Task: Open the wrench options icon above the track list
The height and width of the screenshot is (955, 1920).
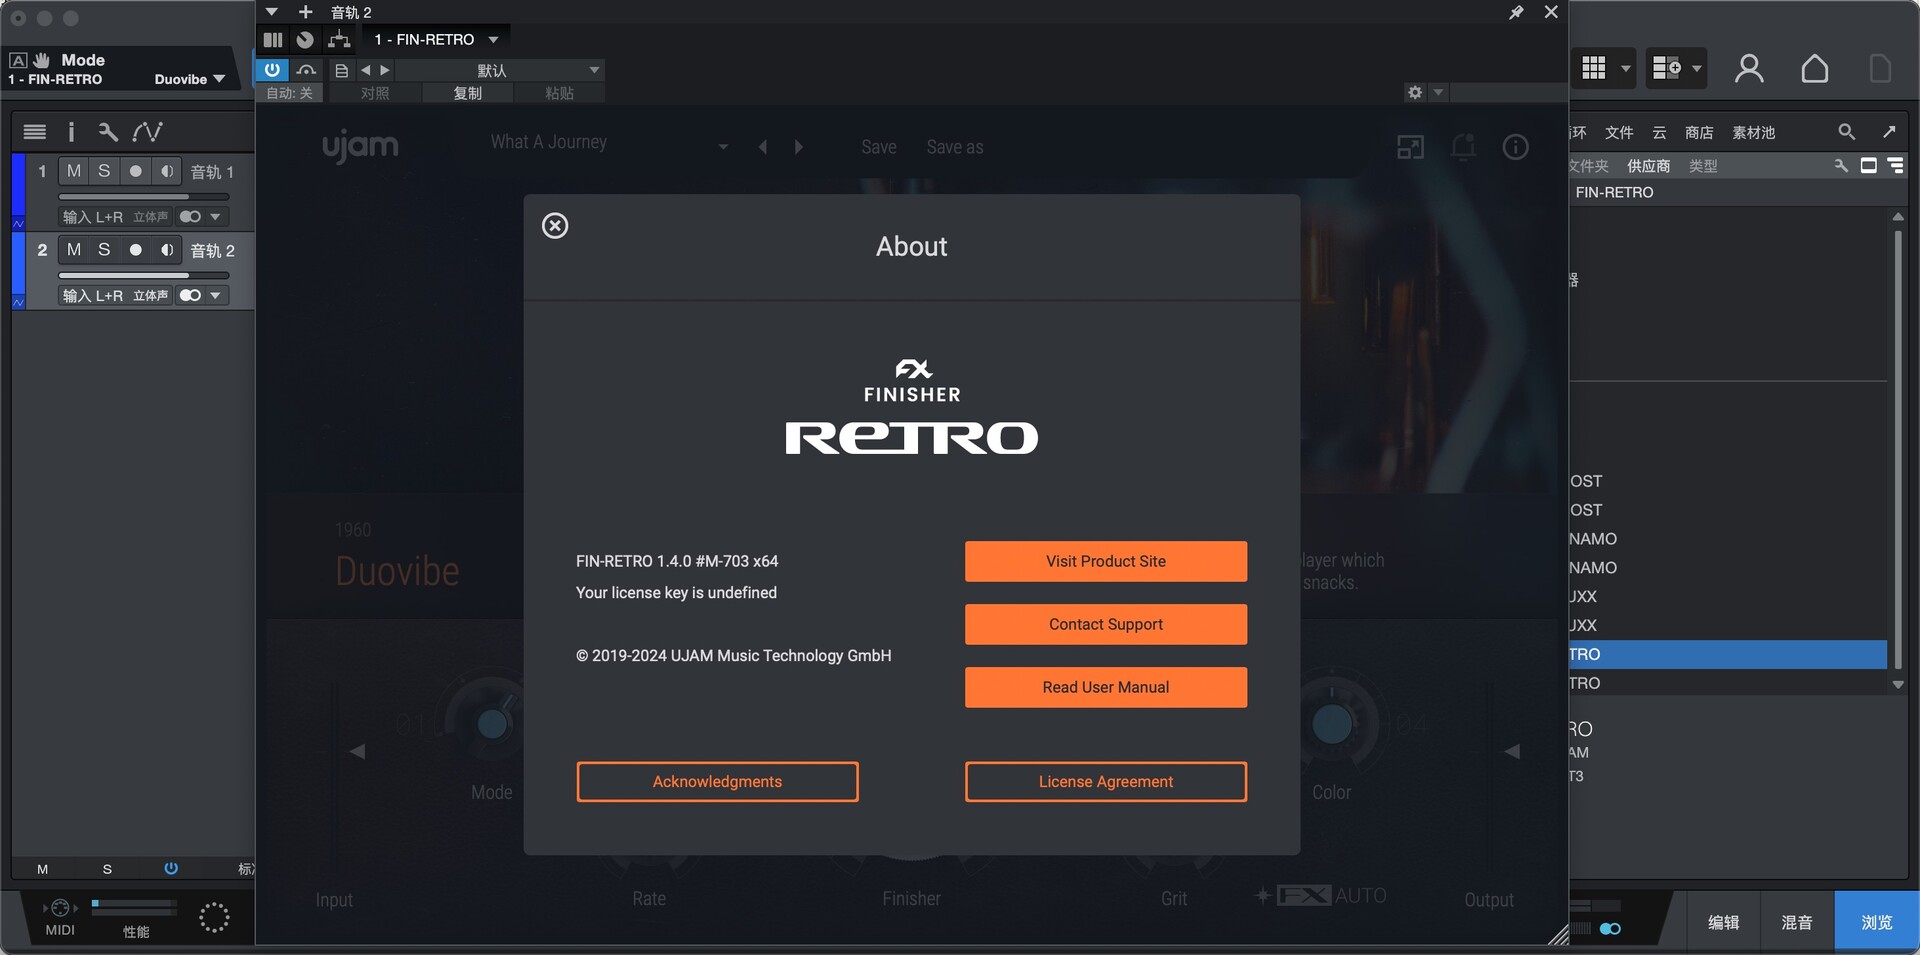Action: coord(108,131)
